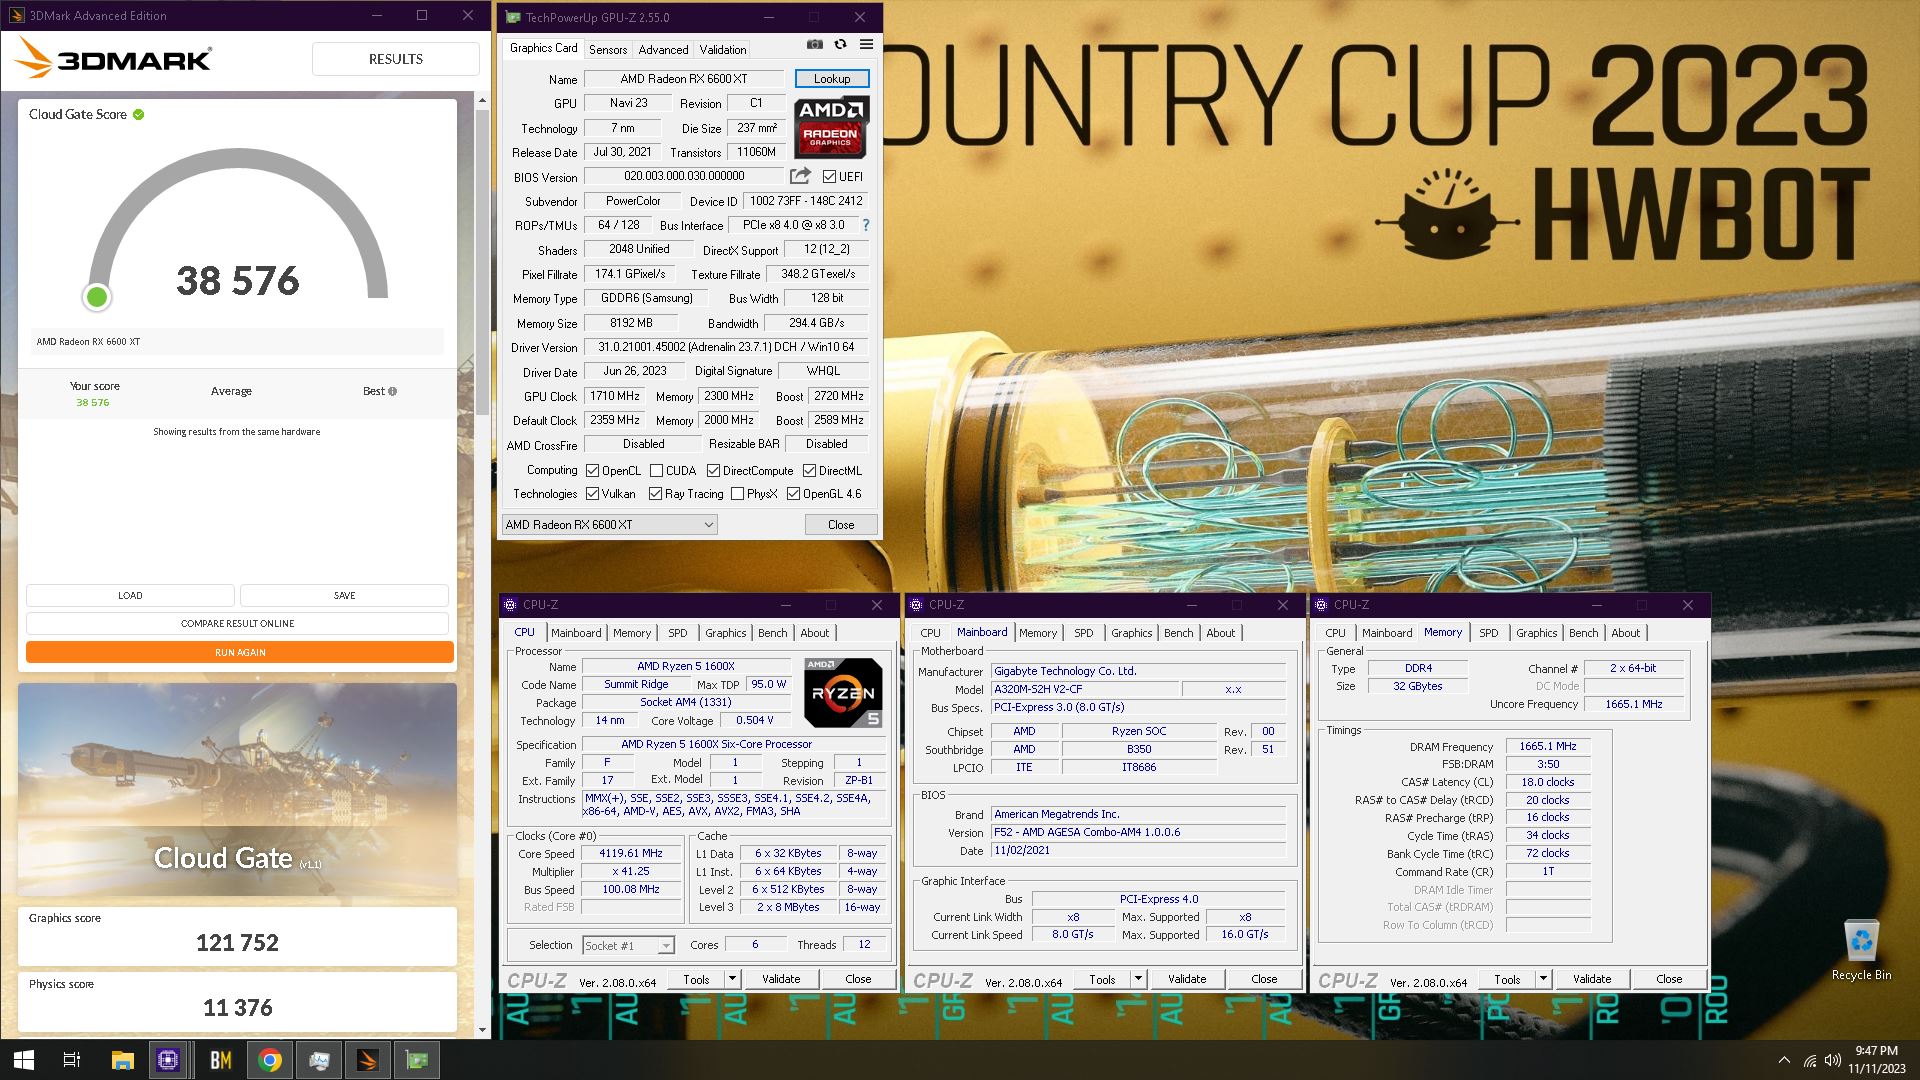Click the BIOS export share icon in GPU-Z
The image size is (1920, 1080).
[x=800, y=176]
